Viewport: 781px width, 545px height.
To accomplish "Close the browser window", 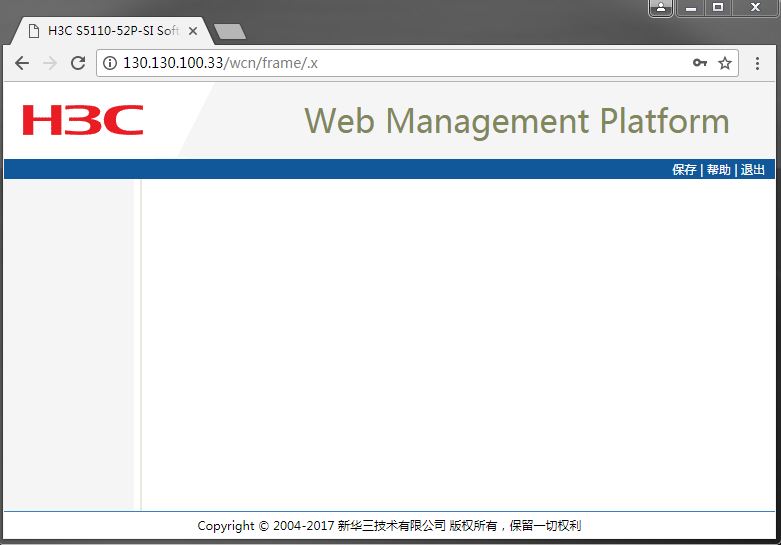I will (755, 7).
